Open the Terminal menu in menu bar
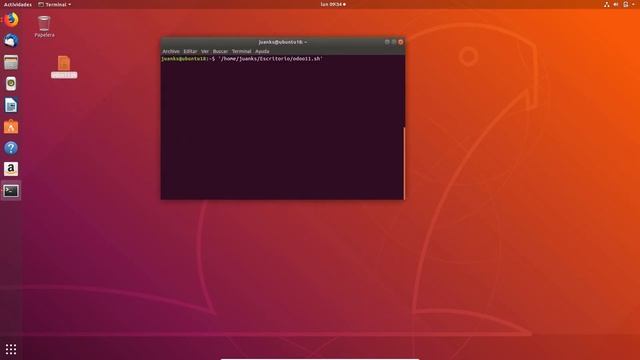This screenshot has width=640, height=360. 241,51
